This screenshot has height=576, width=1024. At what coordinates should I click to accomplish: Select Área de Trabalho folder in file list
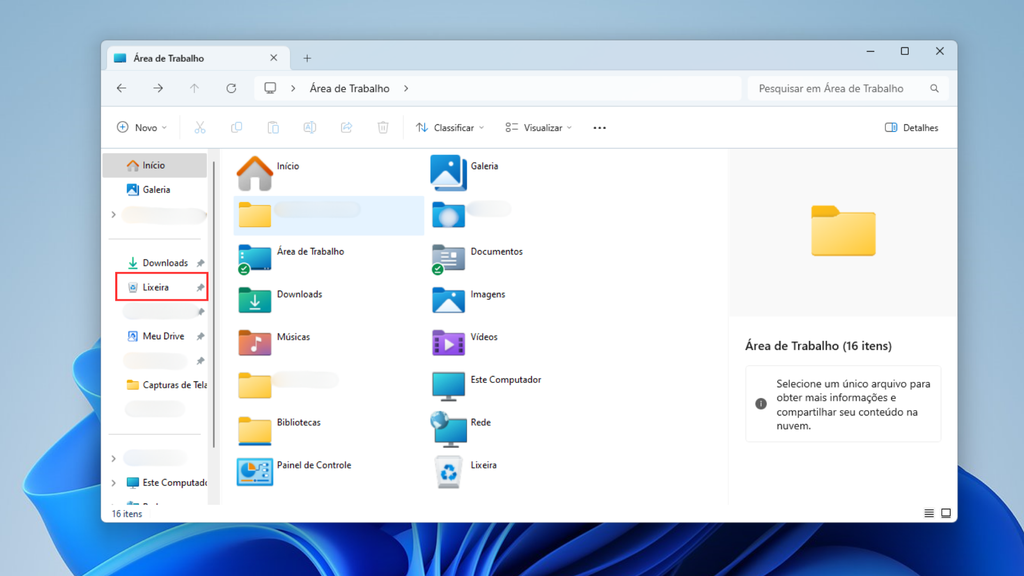point(291,258)
